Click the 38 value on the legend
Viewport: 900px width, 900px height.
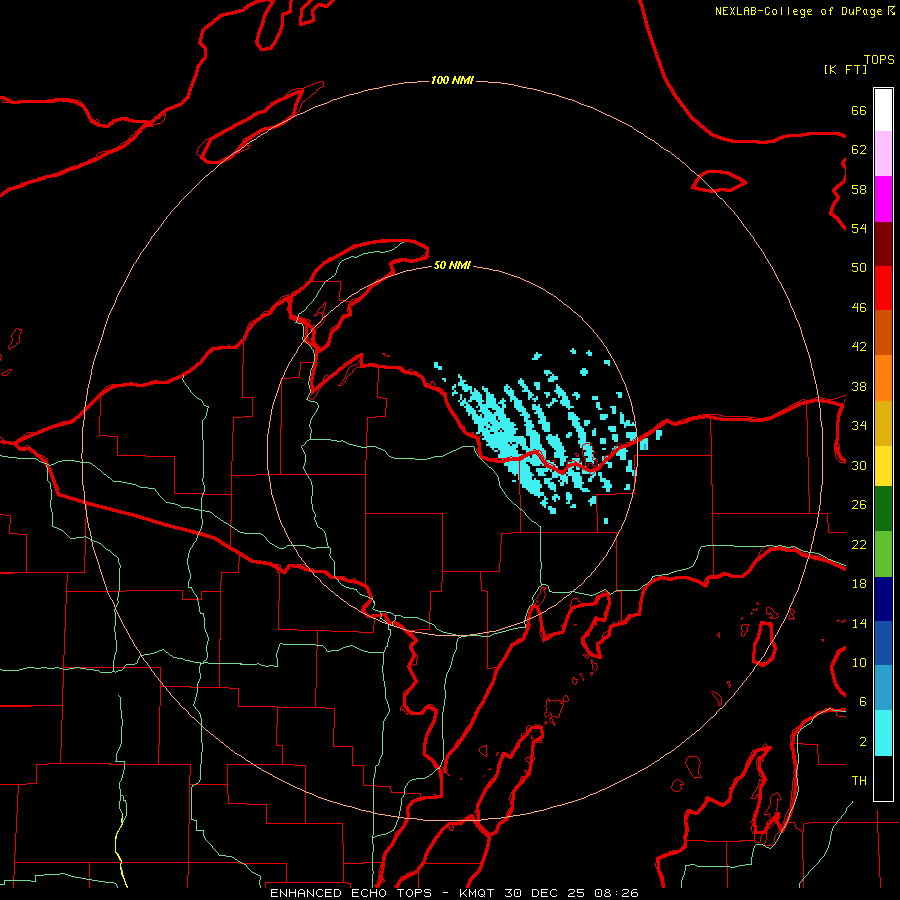coord(859,386)
